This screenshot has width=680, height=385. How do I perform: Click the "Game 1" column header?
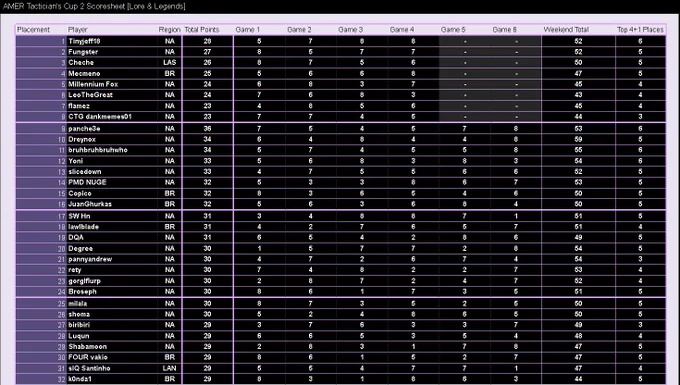point(248,30)
